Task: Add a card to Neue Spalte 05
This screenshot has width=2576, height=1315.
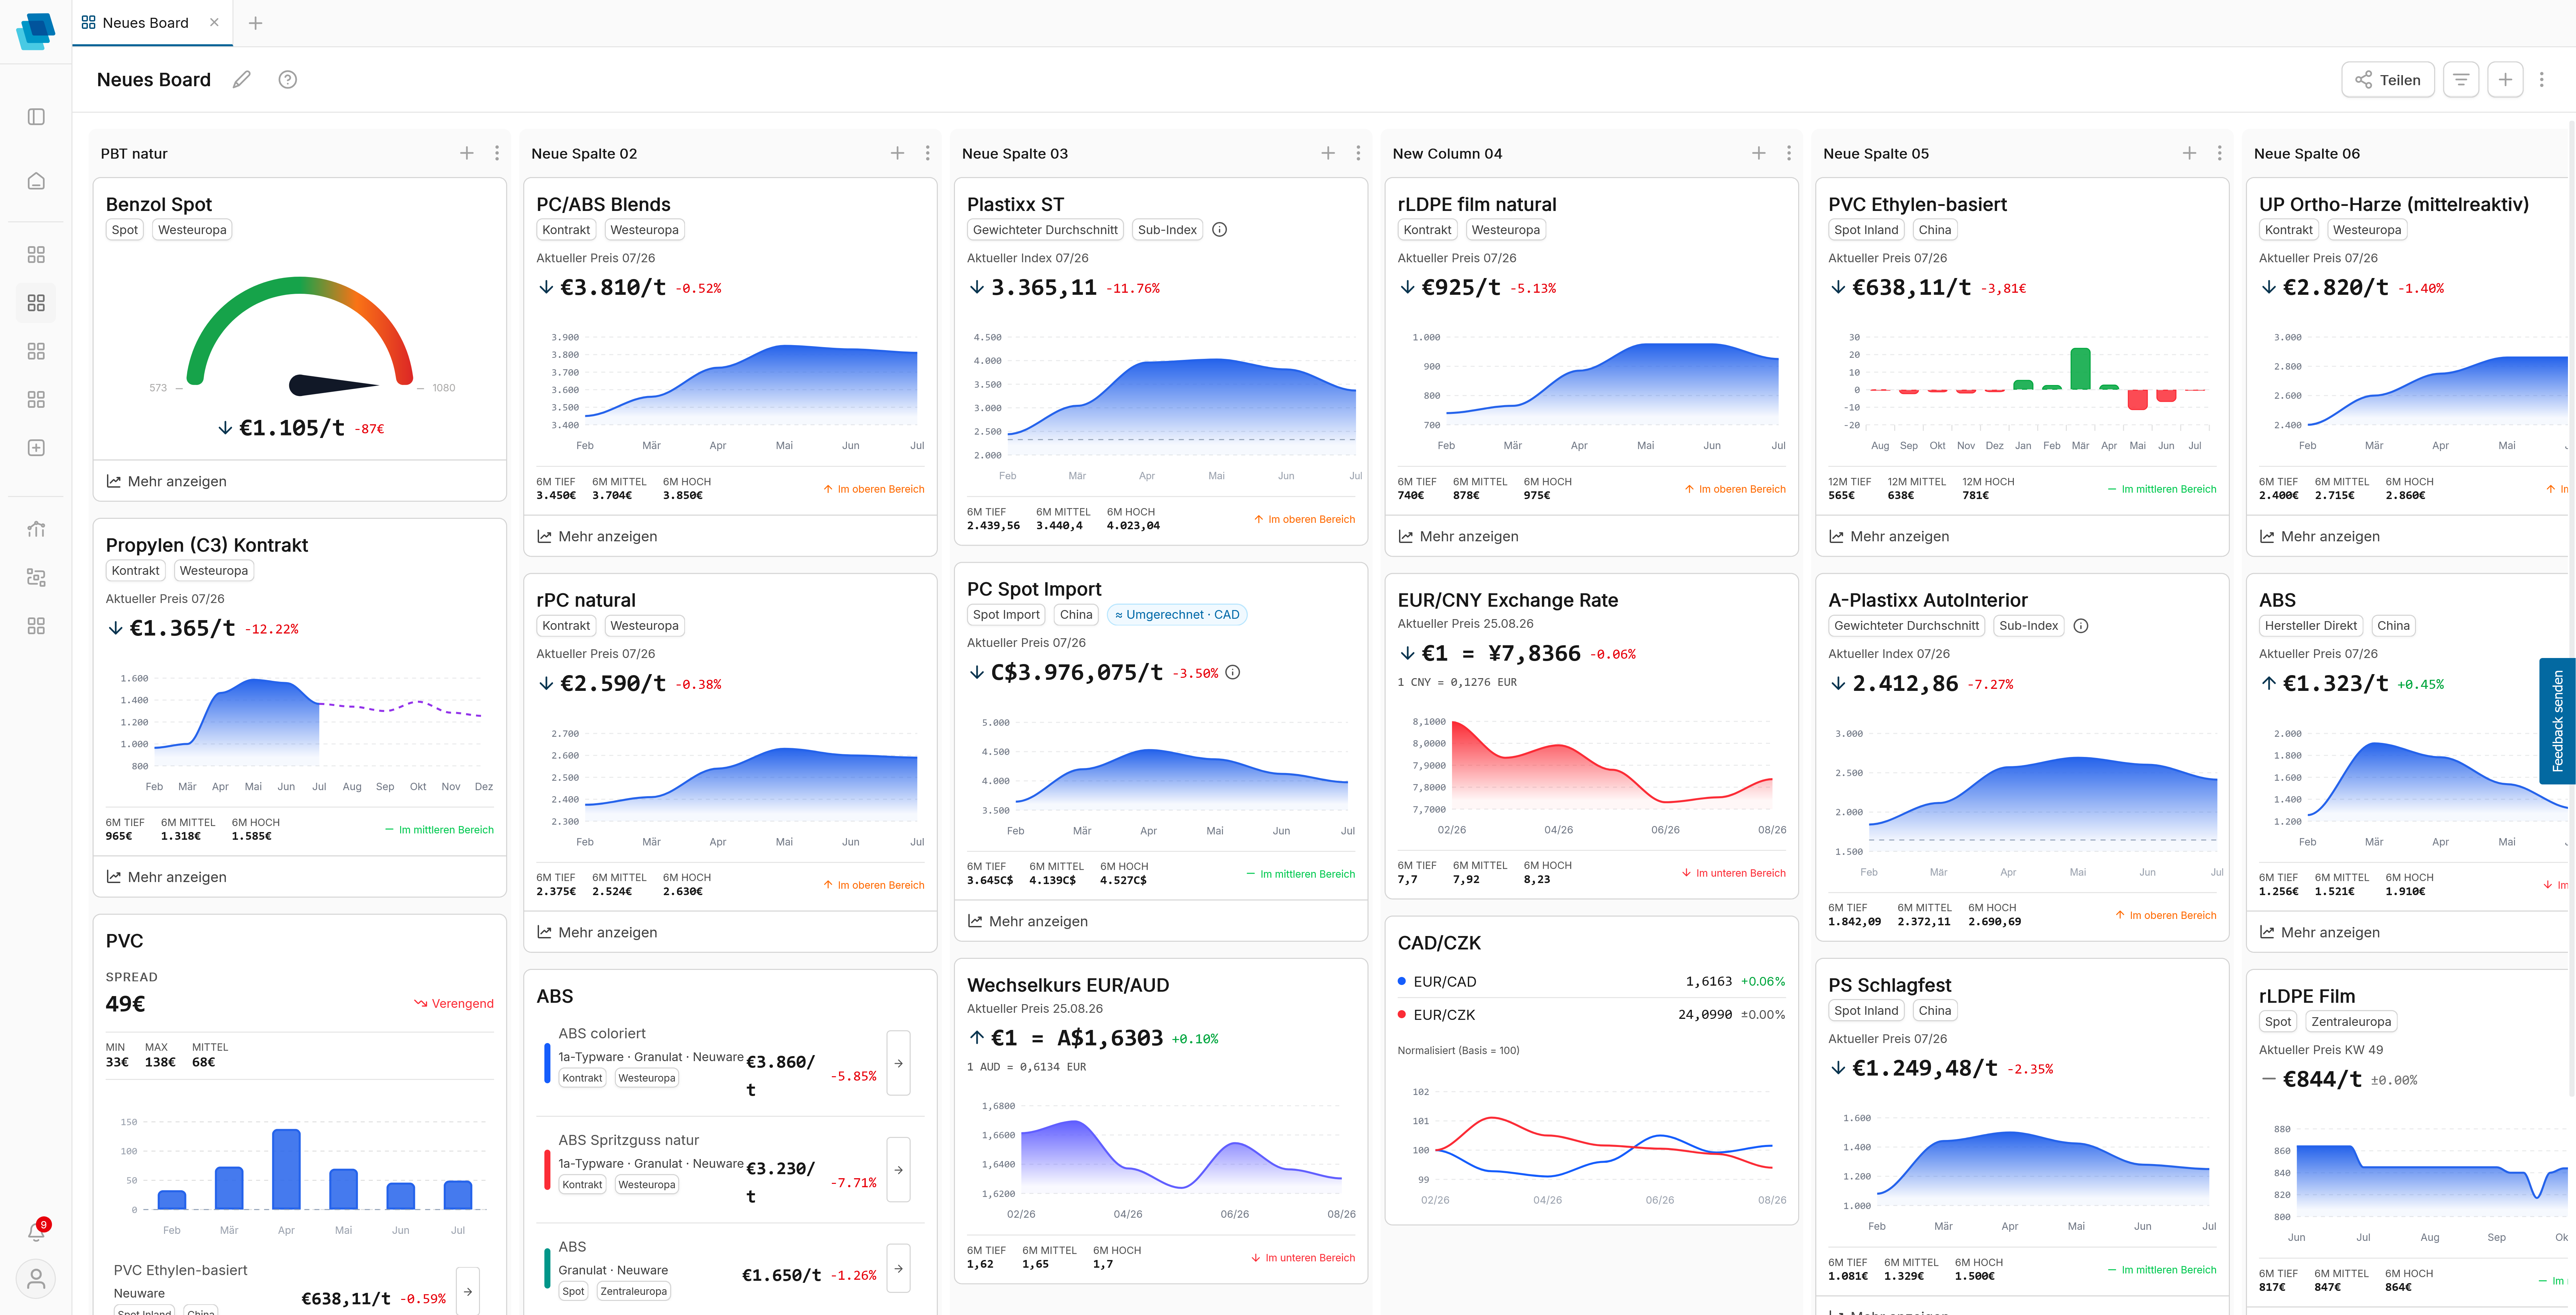Action: [x=2189, y=153]
